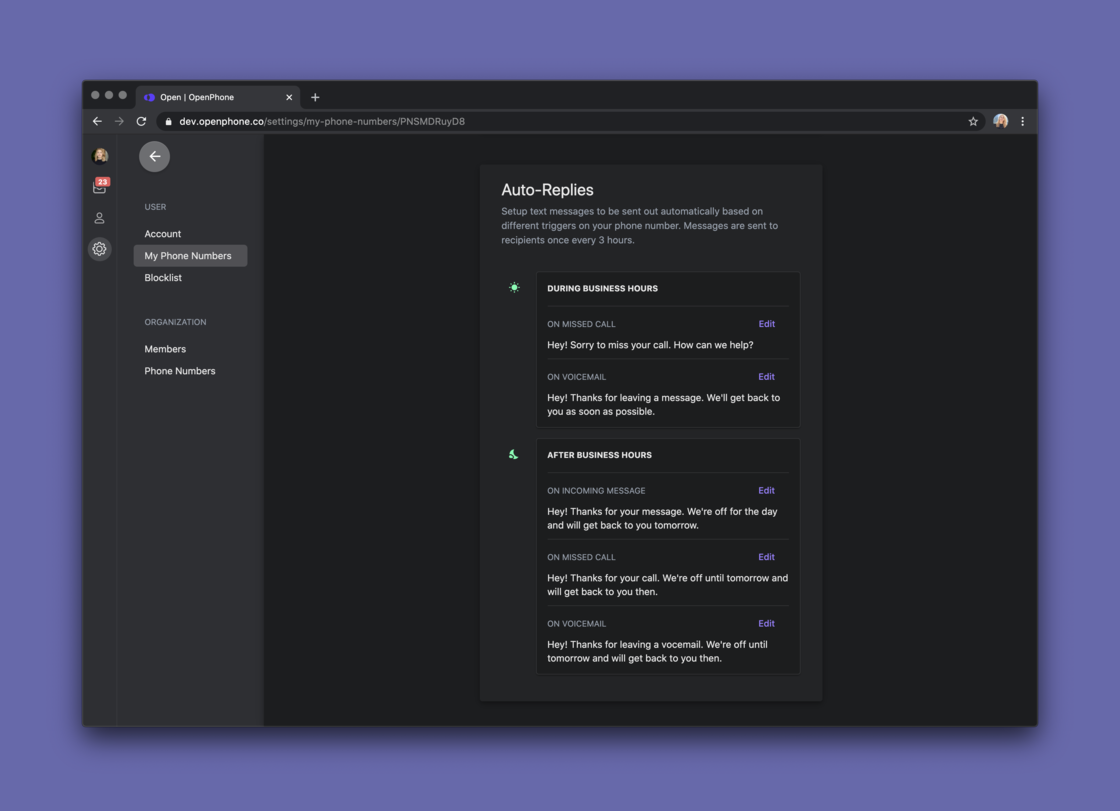Click the sun icon for business hours

point(514,287)
